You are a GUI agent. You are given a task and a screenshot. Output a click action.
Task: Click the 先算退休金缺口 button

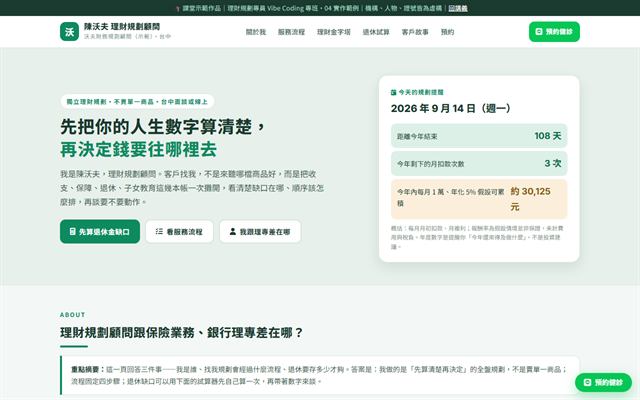100,231
